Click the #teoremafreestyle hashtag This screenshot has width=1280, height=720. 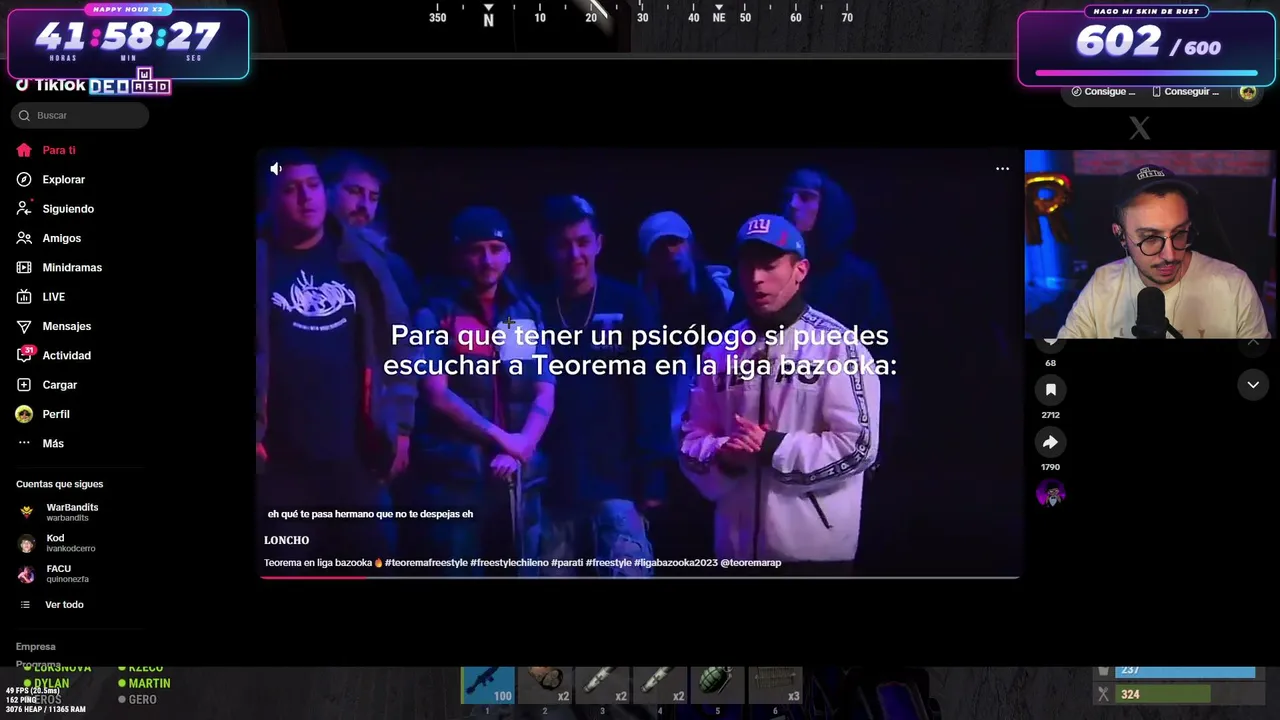[x=426, y=563]
